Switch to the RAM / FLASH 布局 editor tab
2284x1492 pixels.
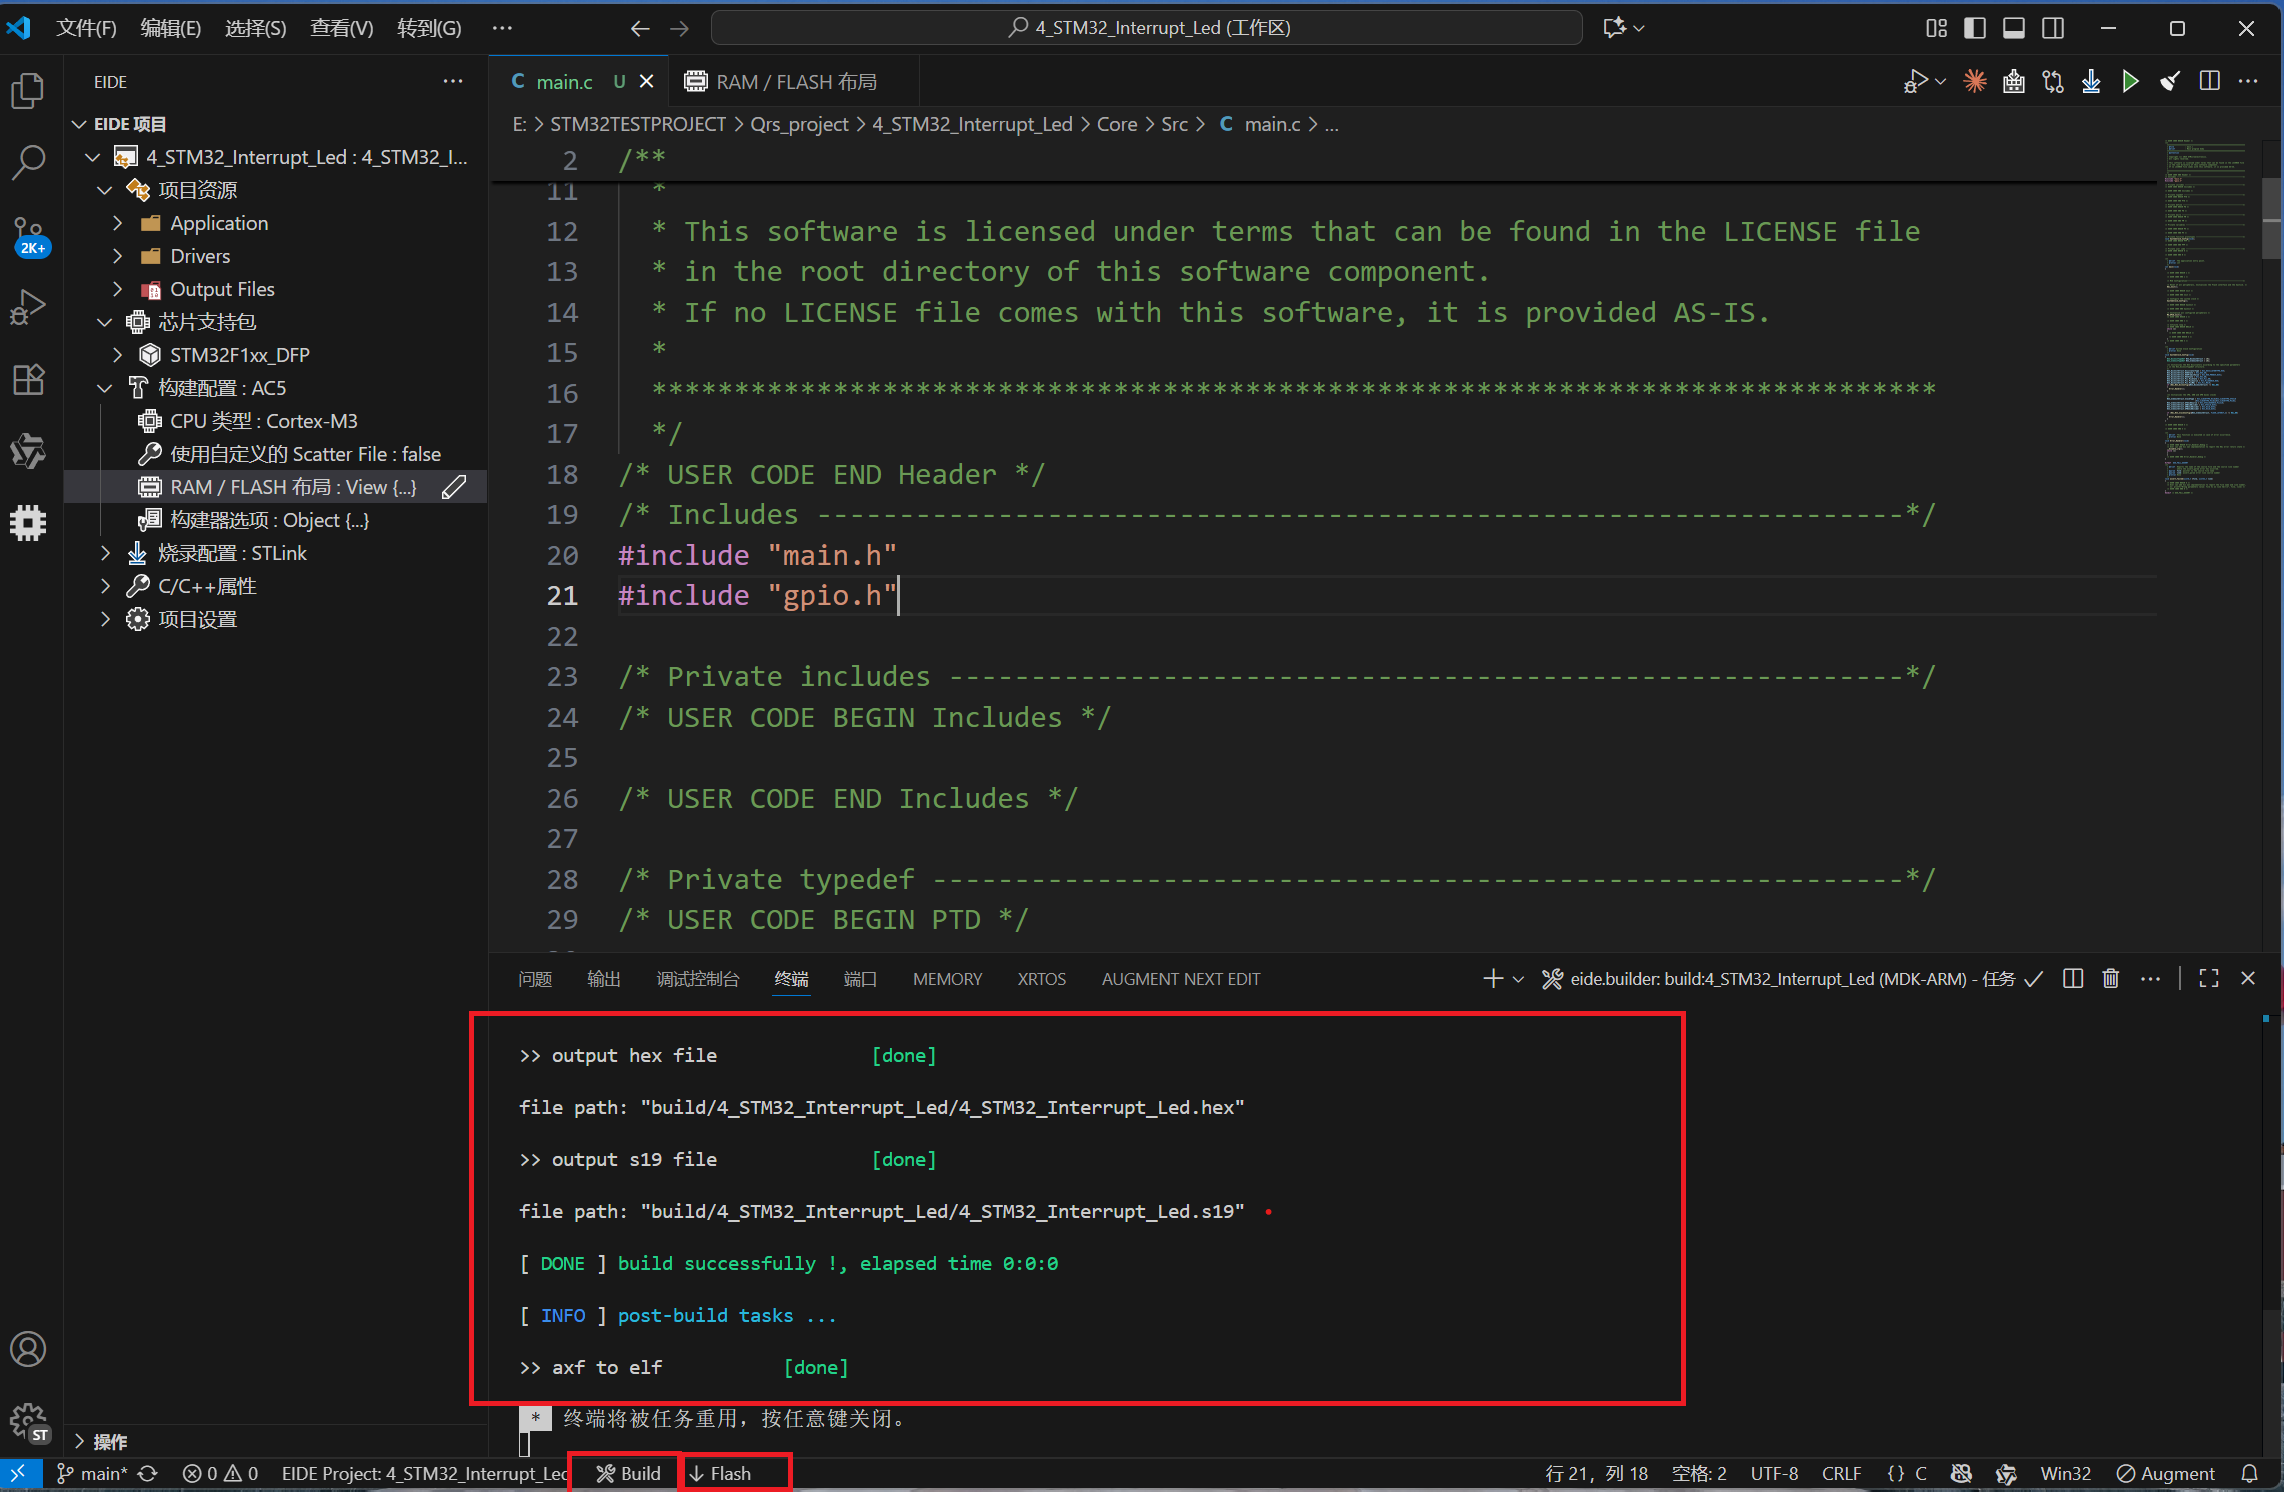(x=782, y=82)
